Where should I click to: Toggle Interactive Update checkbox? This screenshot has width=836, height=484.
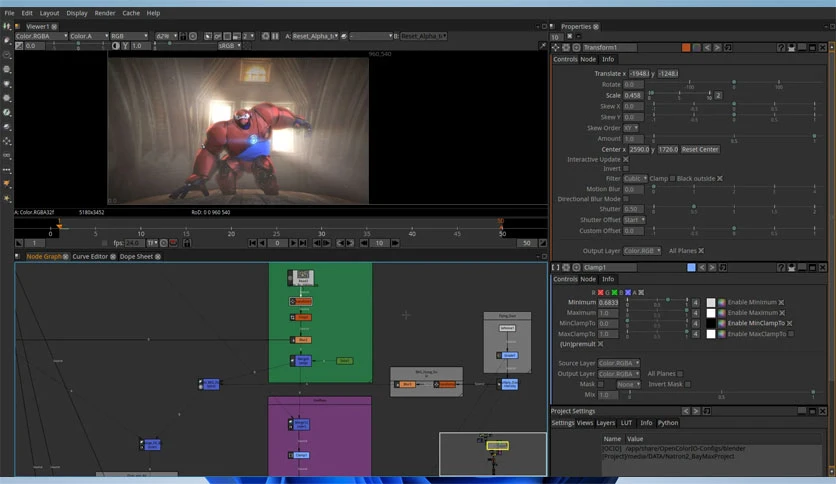626,159
